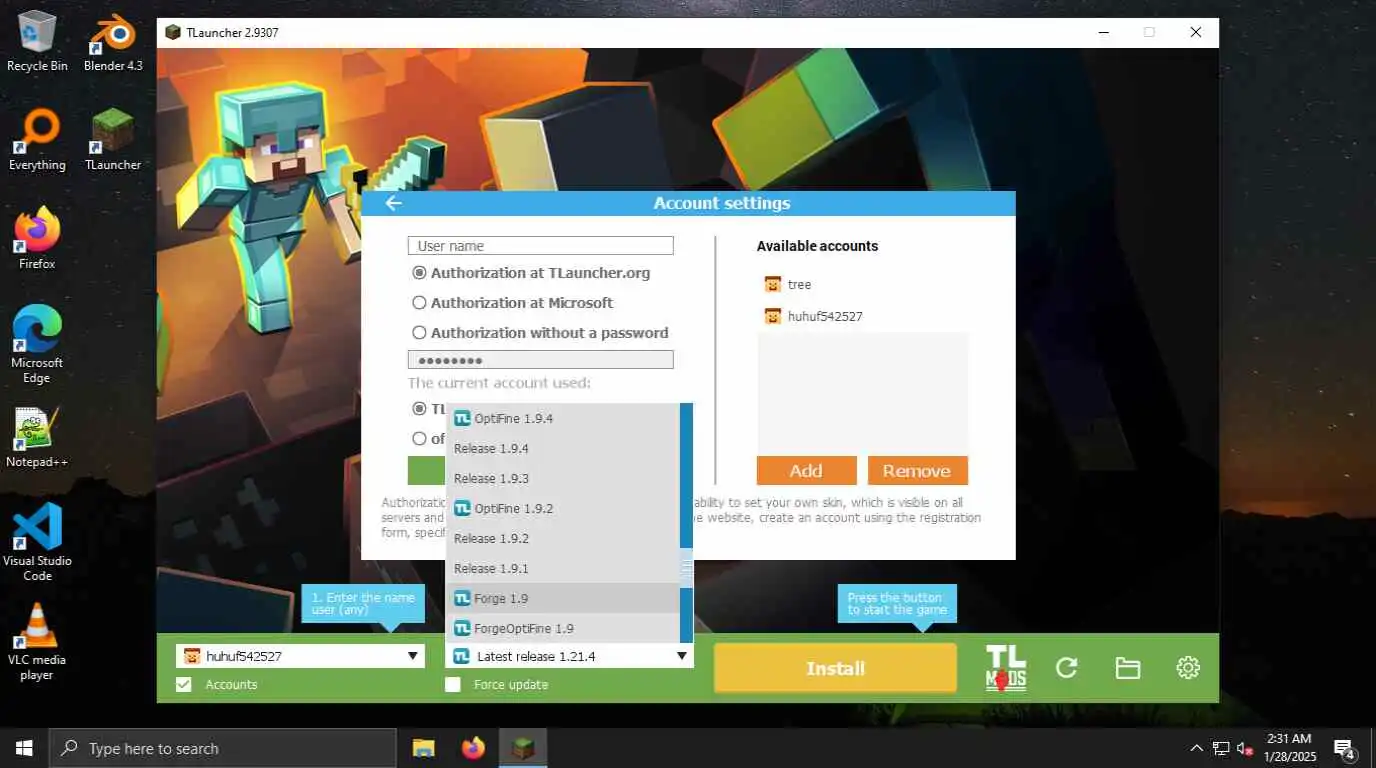Choose Release 1.9.3 from version list
The image size is (1376, 768).
pyautogui.click(x=562, y=478)
